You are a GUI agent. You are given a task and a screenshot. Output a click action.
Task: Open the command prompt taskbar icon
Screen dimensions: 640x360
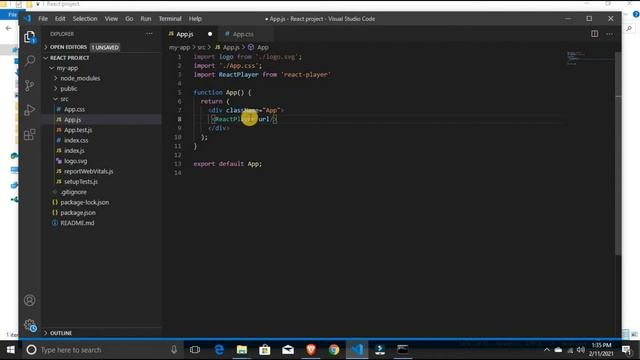coord(403,350)
